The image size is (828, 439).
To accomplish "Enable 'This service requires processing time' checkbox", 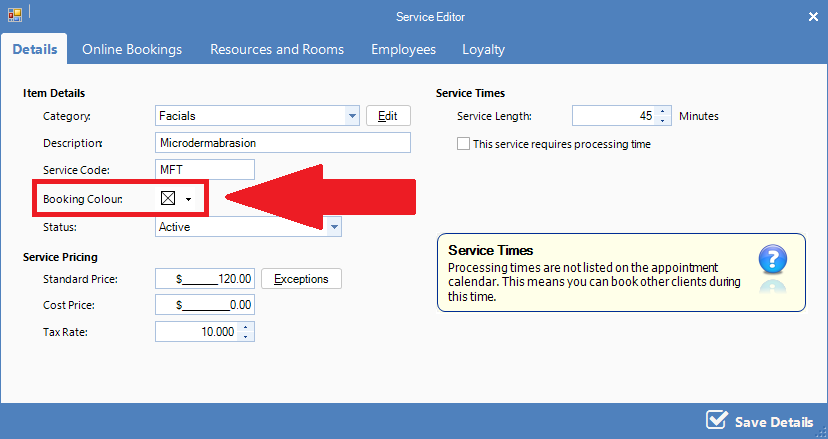I will pyautogui.click(x=463, y=144).
